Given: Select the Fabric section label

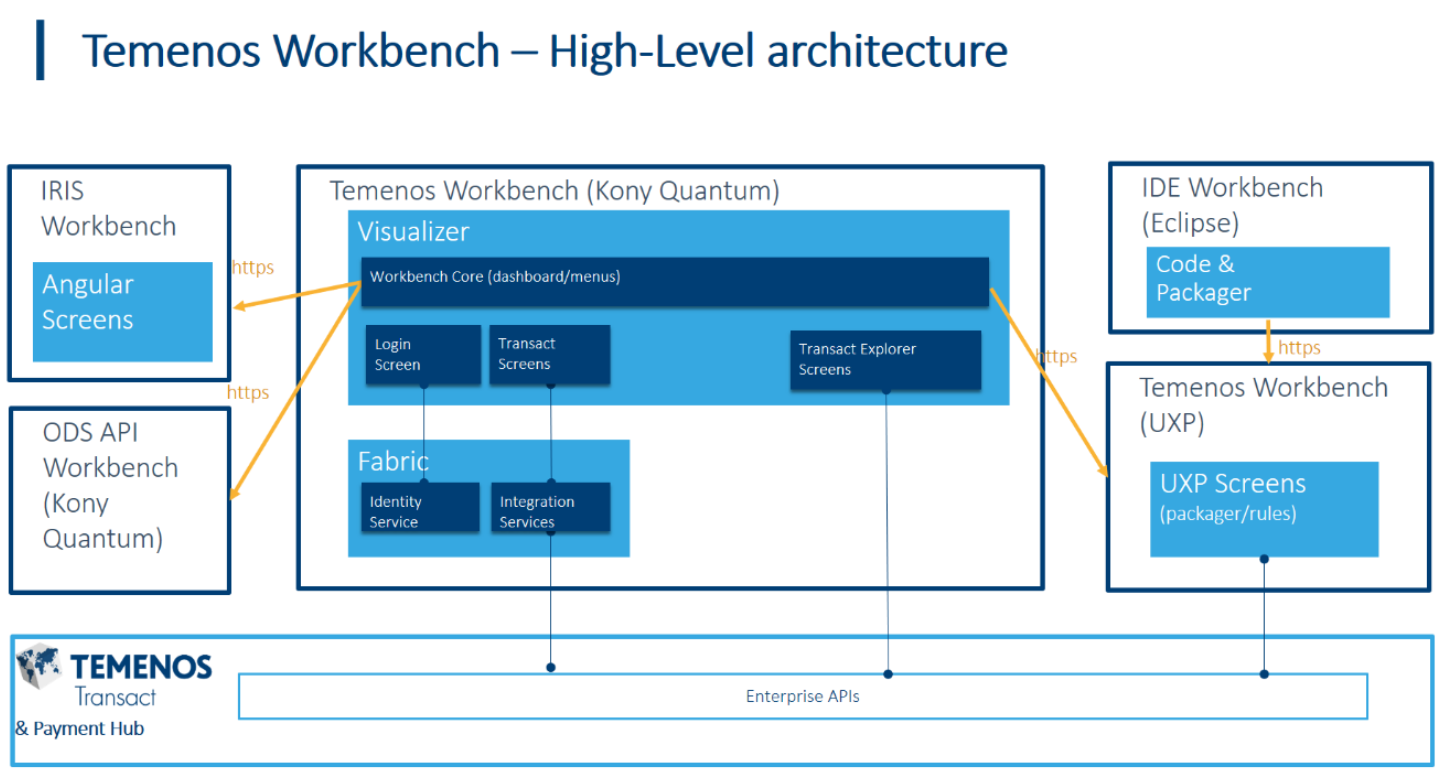Looking at the screenshot, I should [x=393, y=461].
